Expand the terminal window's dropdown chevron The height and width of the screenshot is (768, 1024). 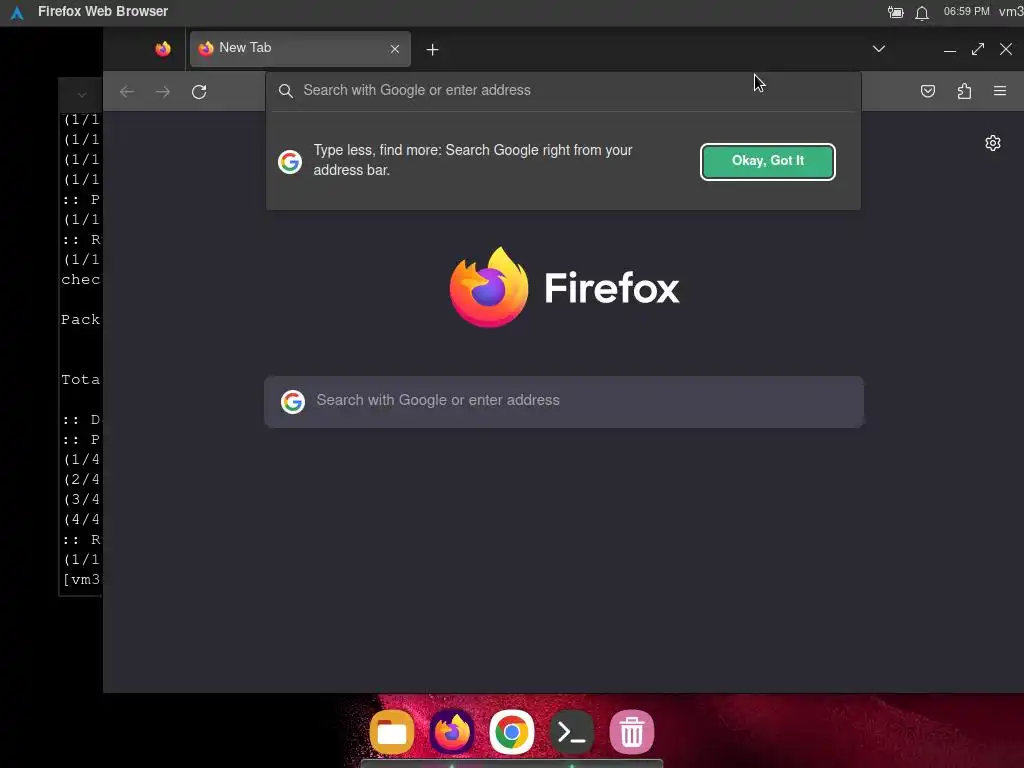[82, 95]
